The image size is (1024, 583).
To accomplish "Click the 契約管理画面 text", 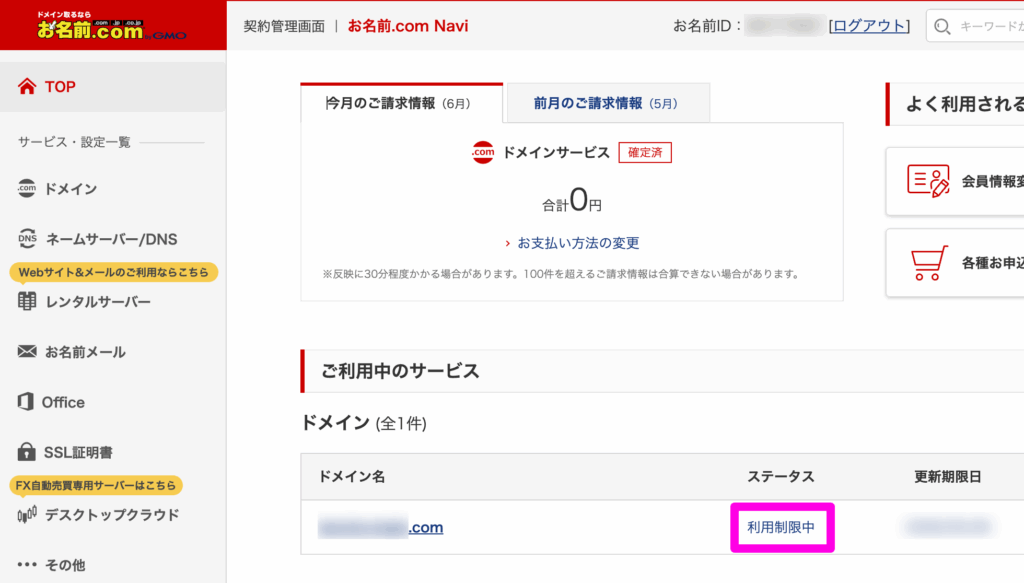I will tap(284, 26).
